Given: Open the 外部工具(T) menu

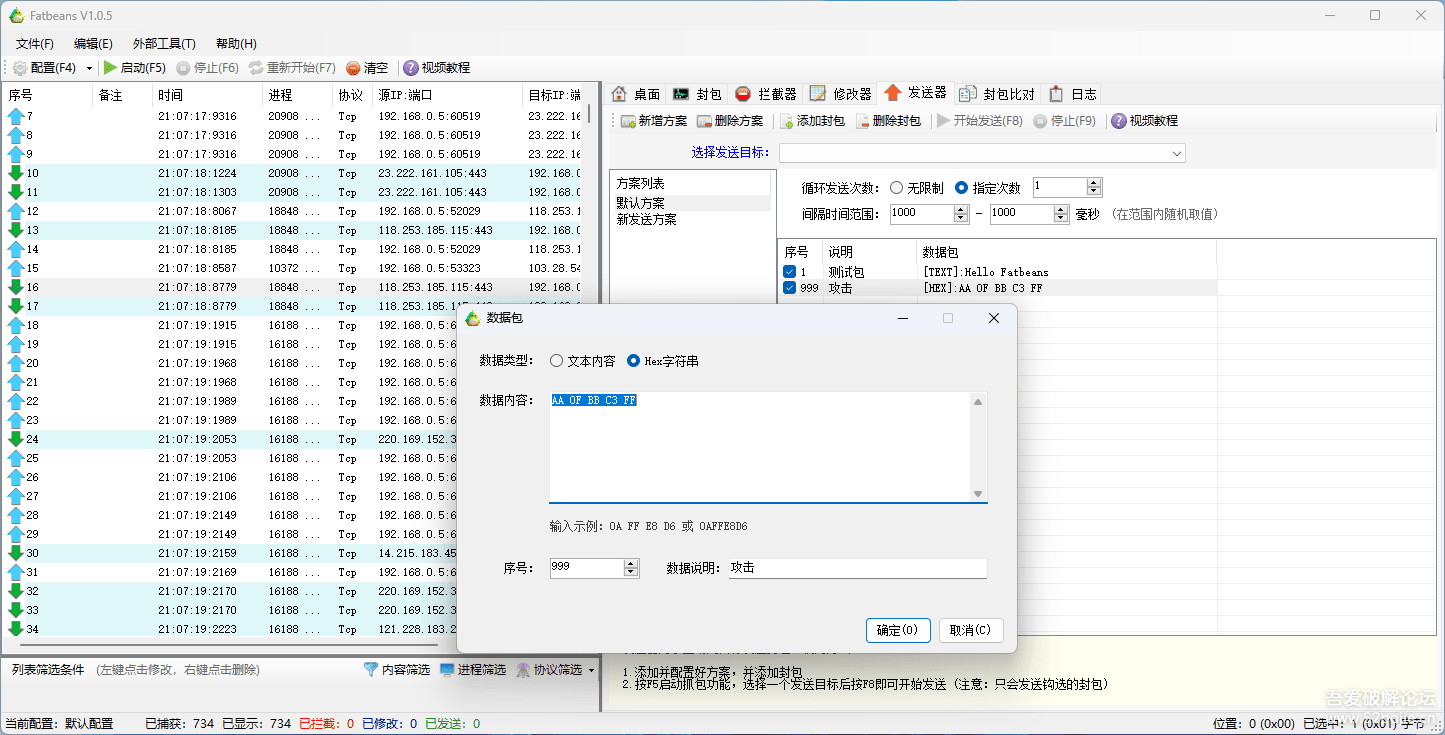Looking at the screenshot, I should point(163,43).
